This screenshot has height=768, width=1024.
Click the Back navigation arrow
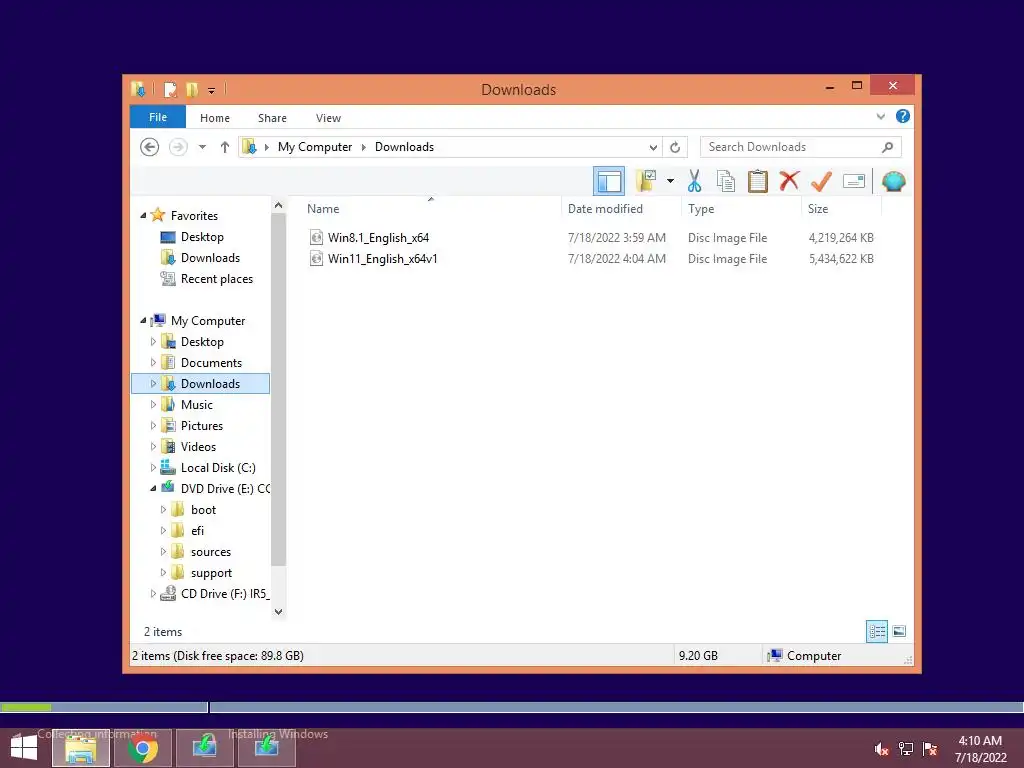click(150, 147)
